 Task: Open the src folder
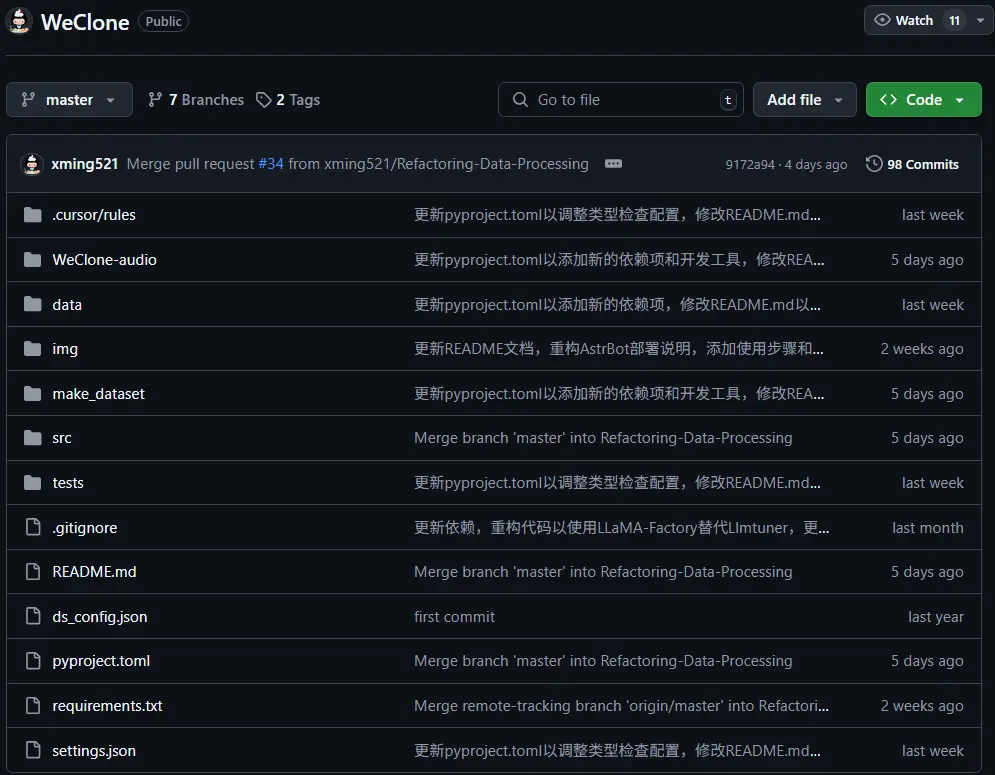click(x=62, y=438)
